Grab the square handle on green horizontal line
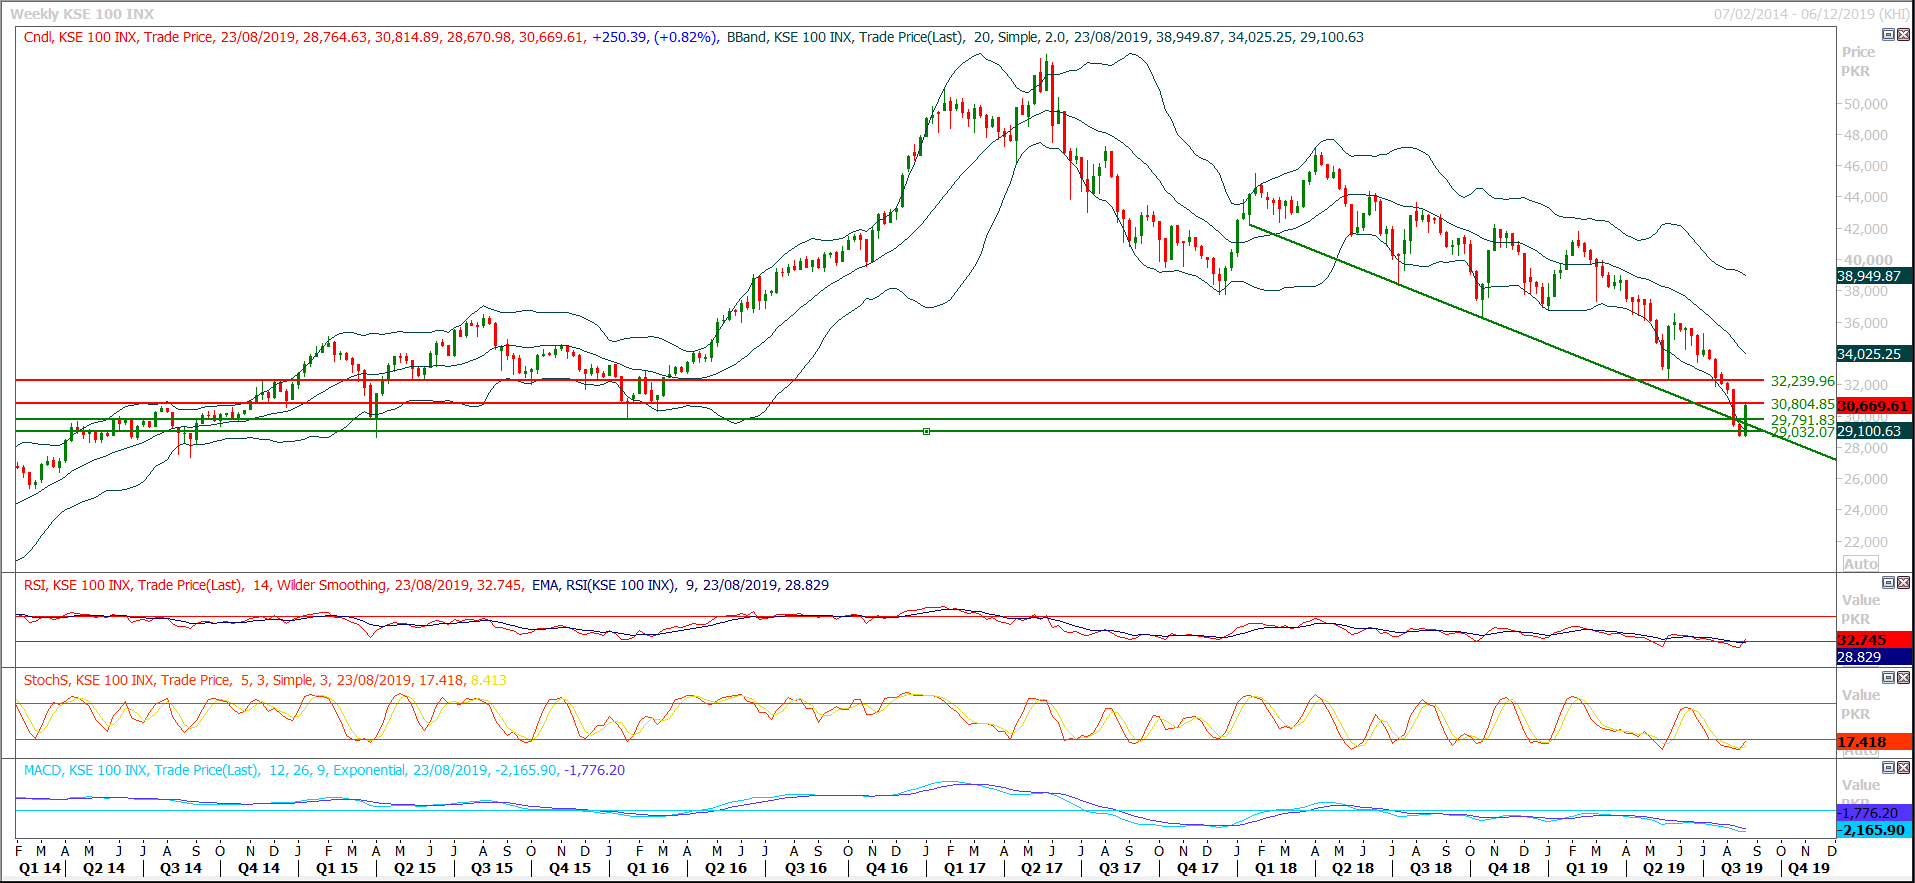Viewport: 1915px width, 883px height. coord(926,431)
